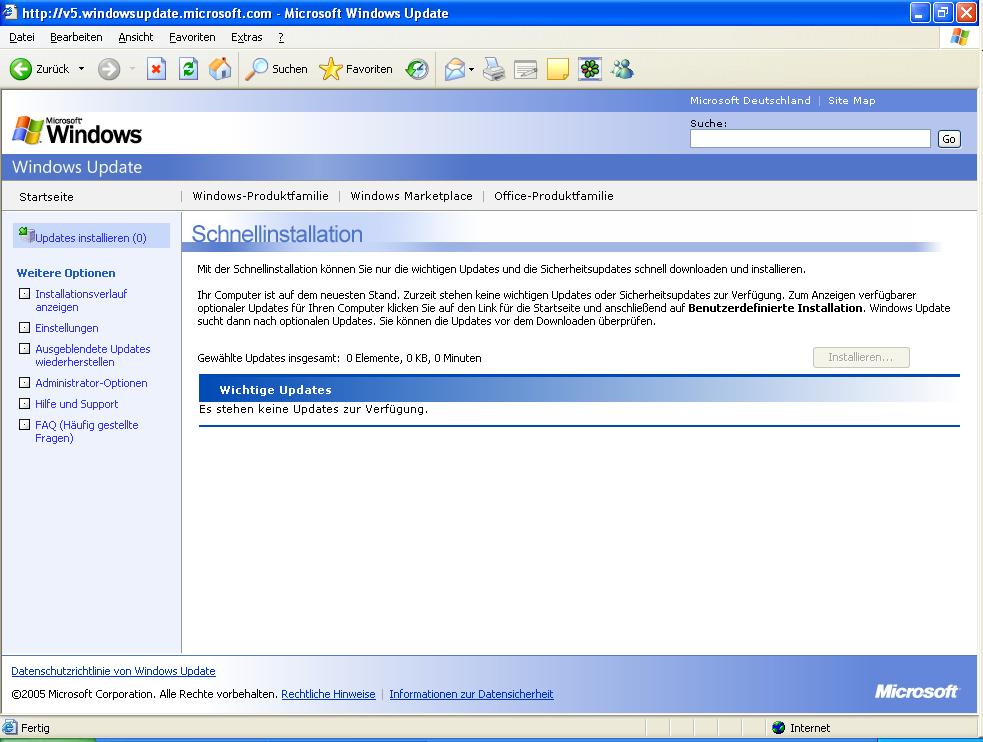Stop page loading with red X icon
Image resolution: width=983 pixels, height=742 pixels.
(156, 69)
